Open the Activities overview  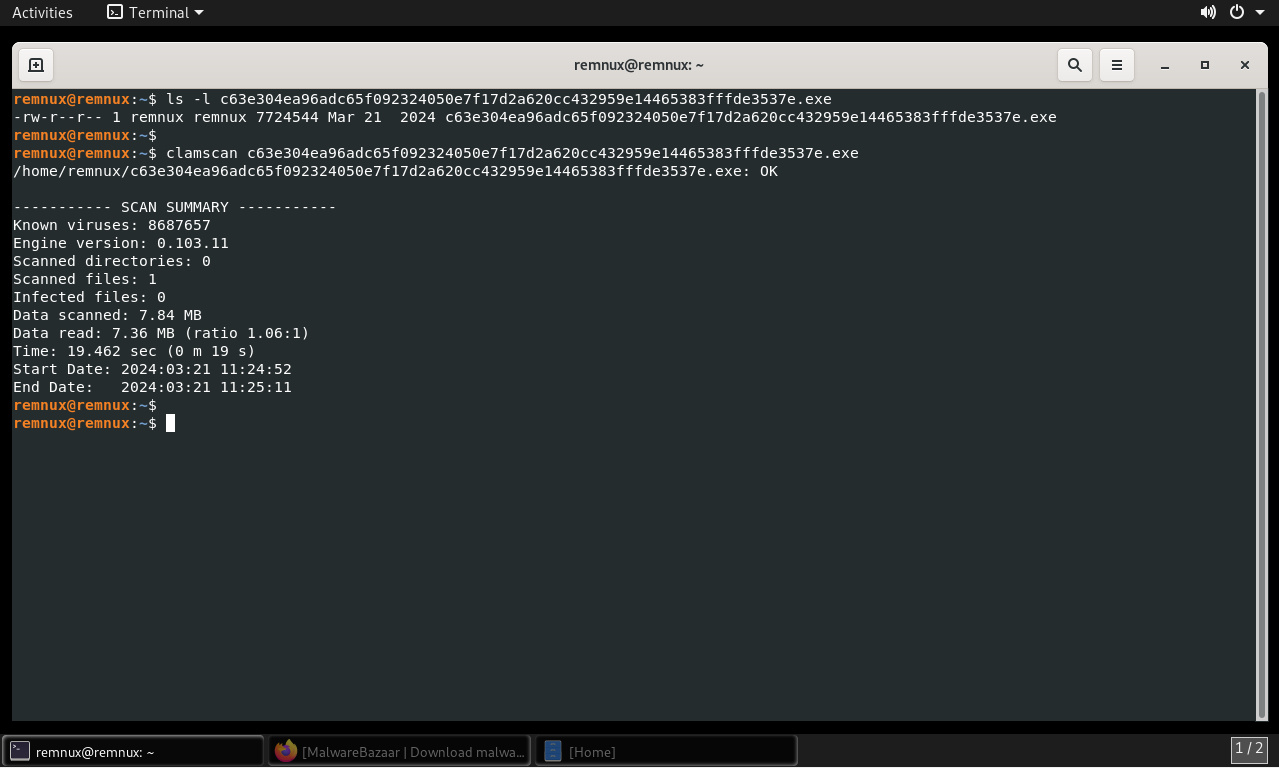(x=42, y=12)
